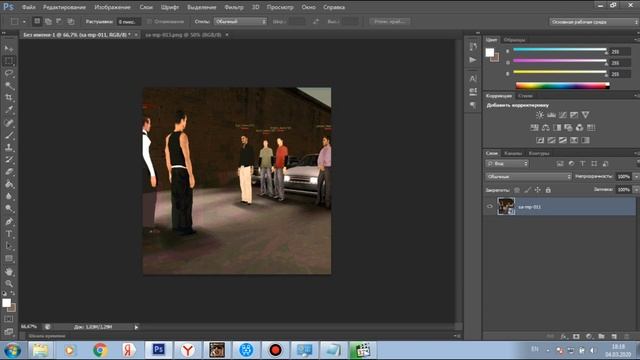
Task: Open the Фильтр menu
Action: (233, 7)
